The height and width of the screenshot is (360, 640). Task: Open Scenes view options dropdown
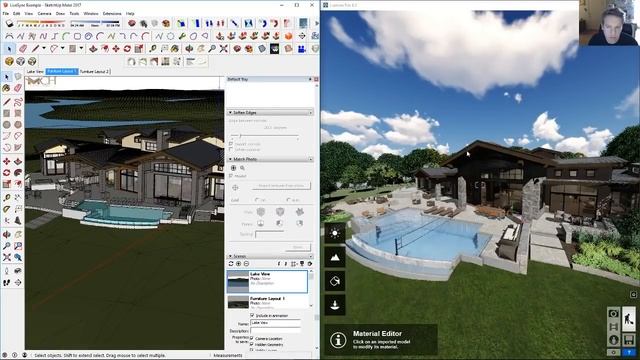(x=294, y=264)
